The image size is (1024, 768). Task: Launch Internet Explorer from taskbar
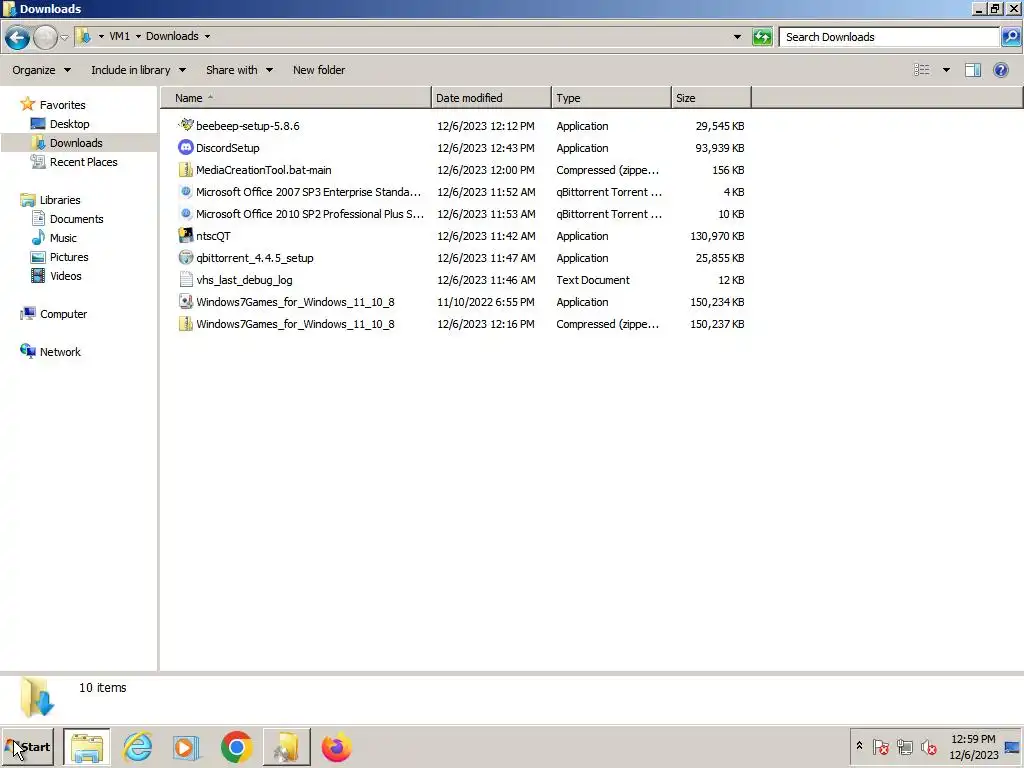point(138,747)
